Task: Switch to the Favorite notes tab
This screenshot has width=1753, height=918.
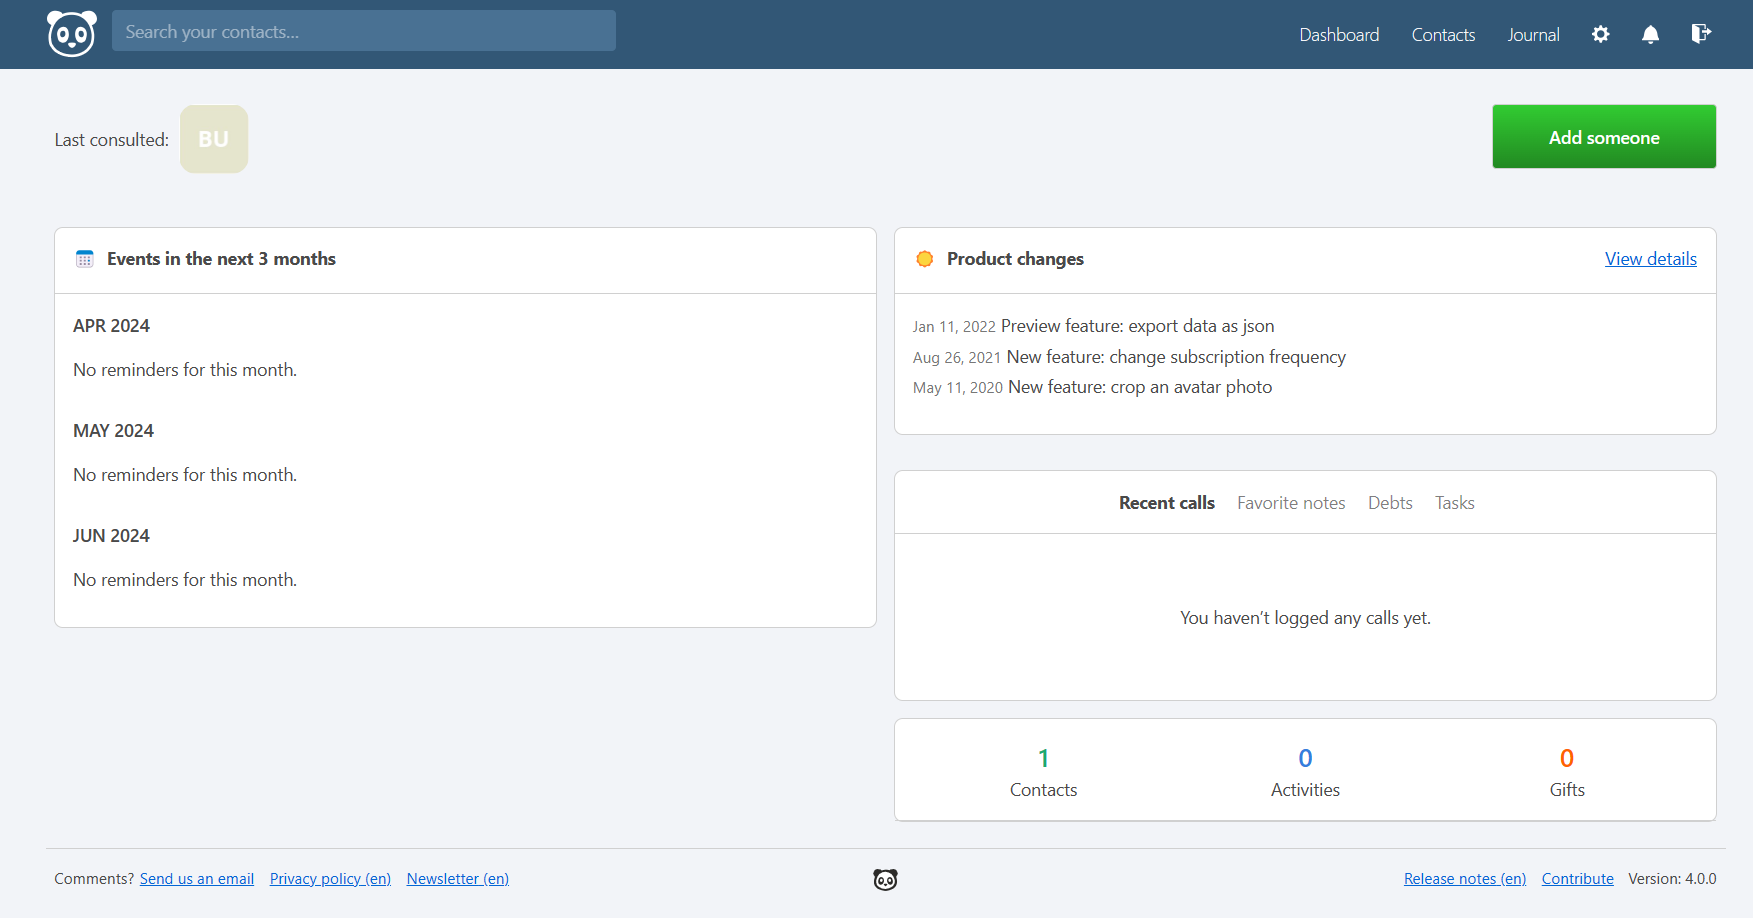Action: pyautogui.click(x=1291, y=503)
